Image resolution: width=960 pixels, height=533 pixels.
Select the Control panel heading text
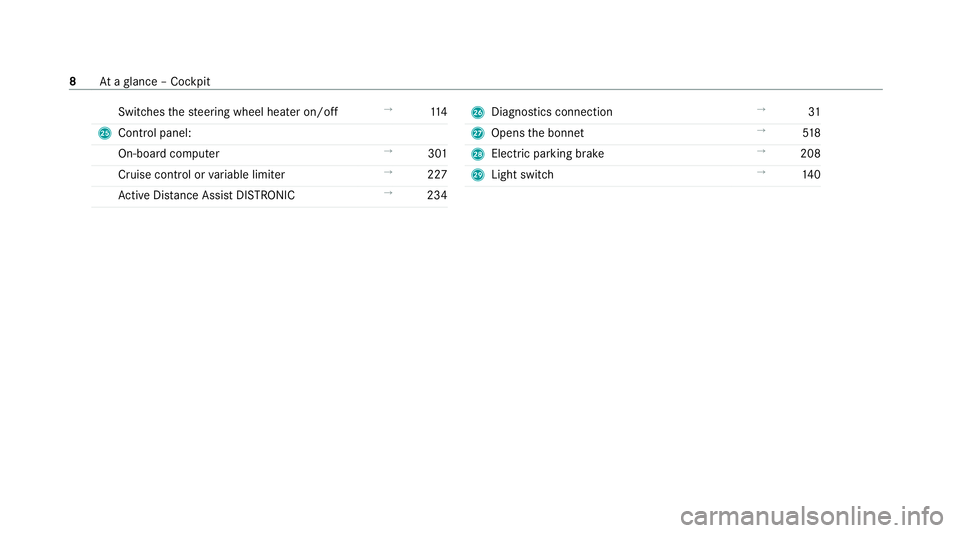[x=155, y=133]
